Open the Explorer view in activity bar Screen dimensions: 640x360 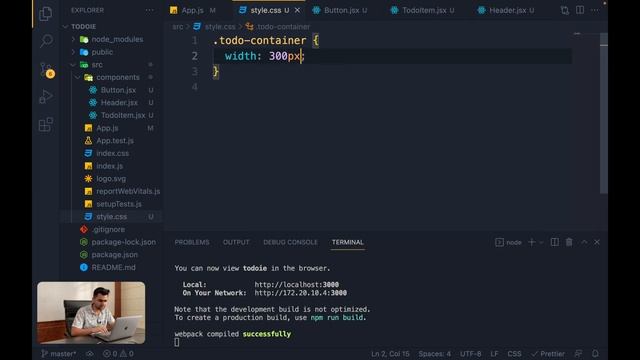click(45, 14)
